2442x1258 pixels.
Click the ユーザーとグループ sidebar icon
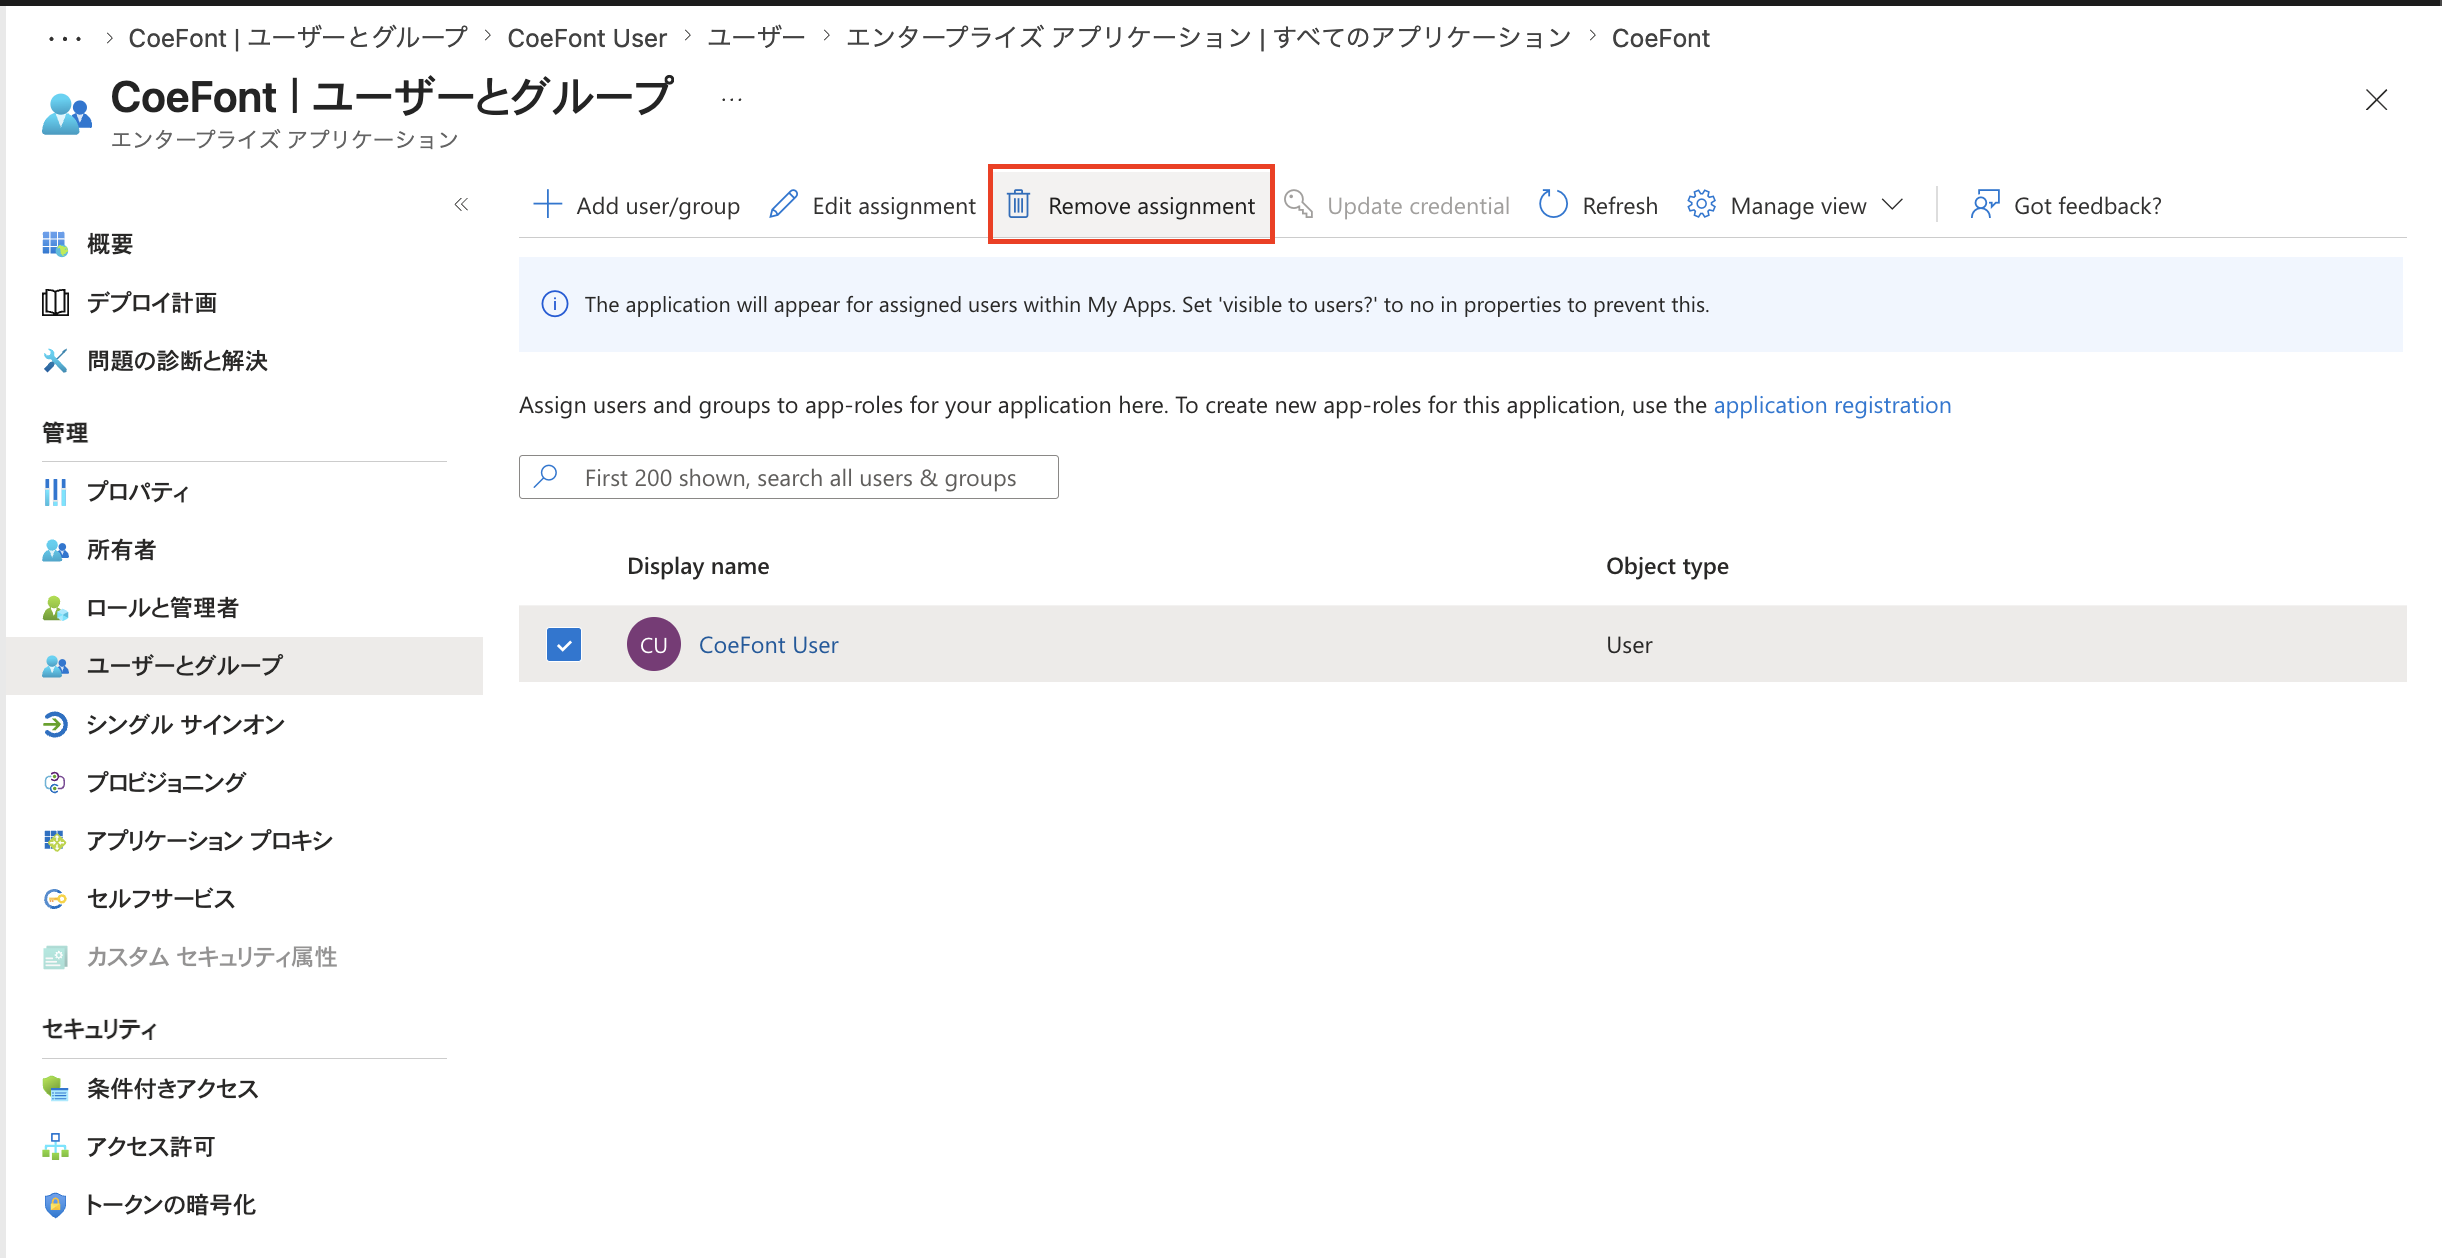tap(55, 665)
